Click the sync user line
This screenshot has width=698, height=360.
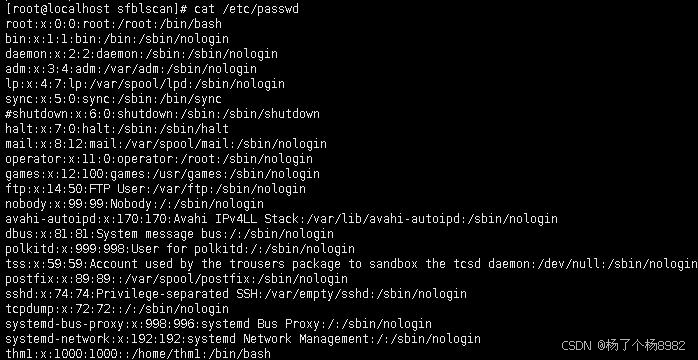pos(114,99)
